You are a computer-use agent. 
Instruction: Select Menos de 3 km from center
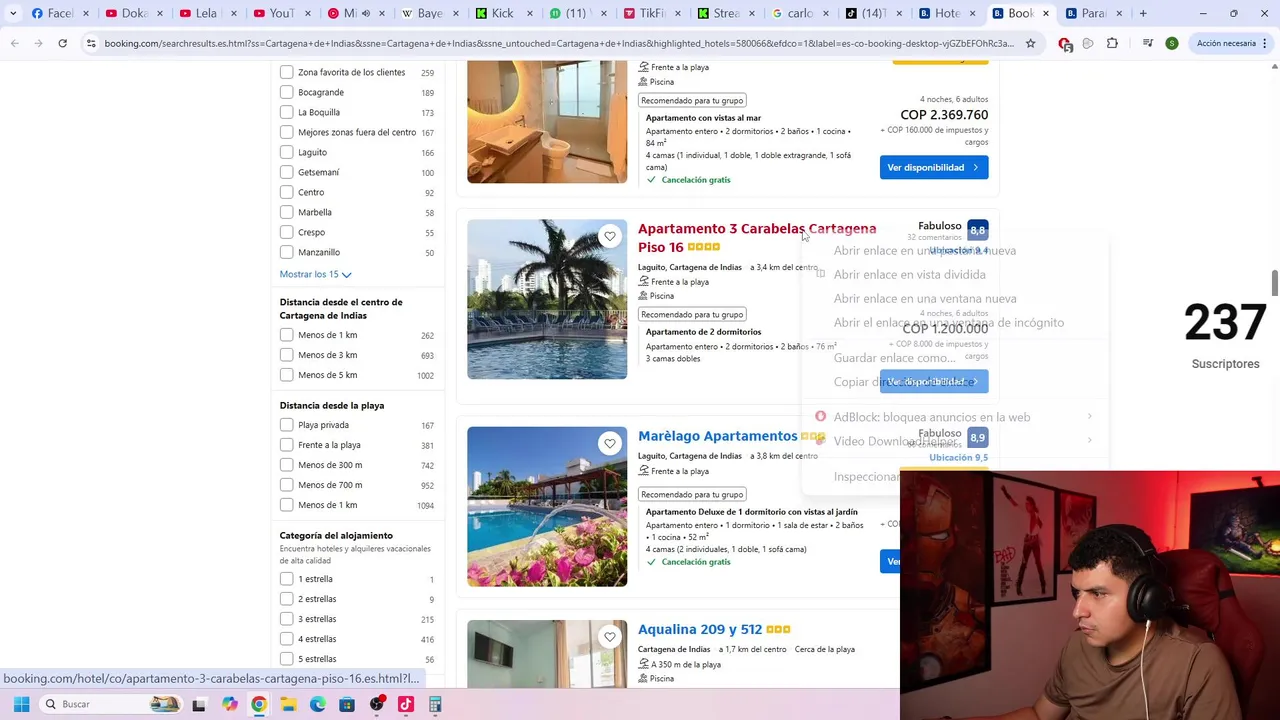[x=287, y=355]
